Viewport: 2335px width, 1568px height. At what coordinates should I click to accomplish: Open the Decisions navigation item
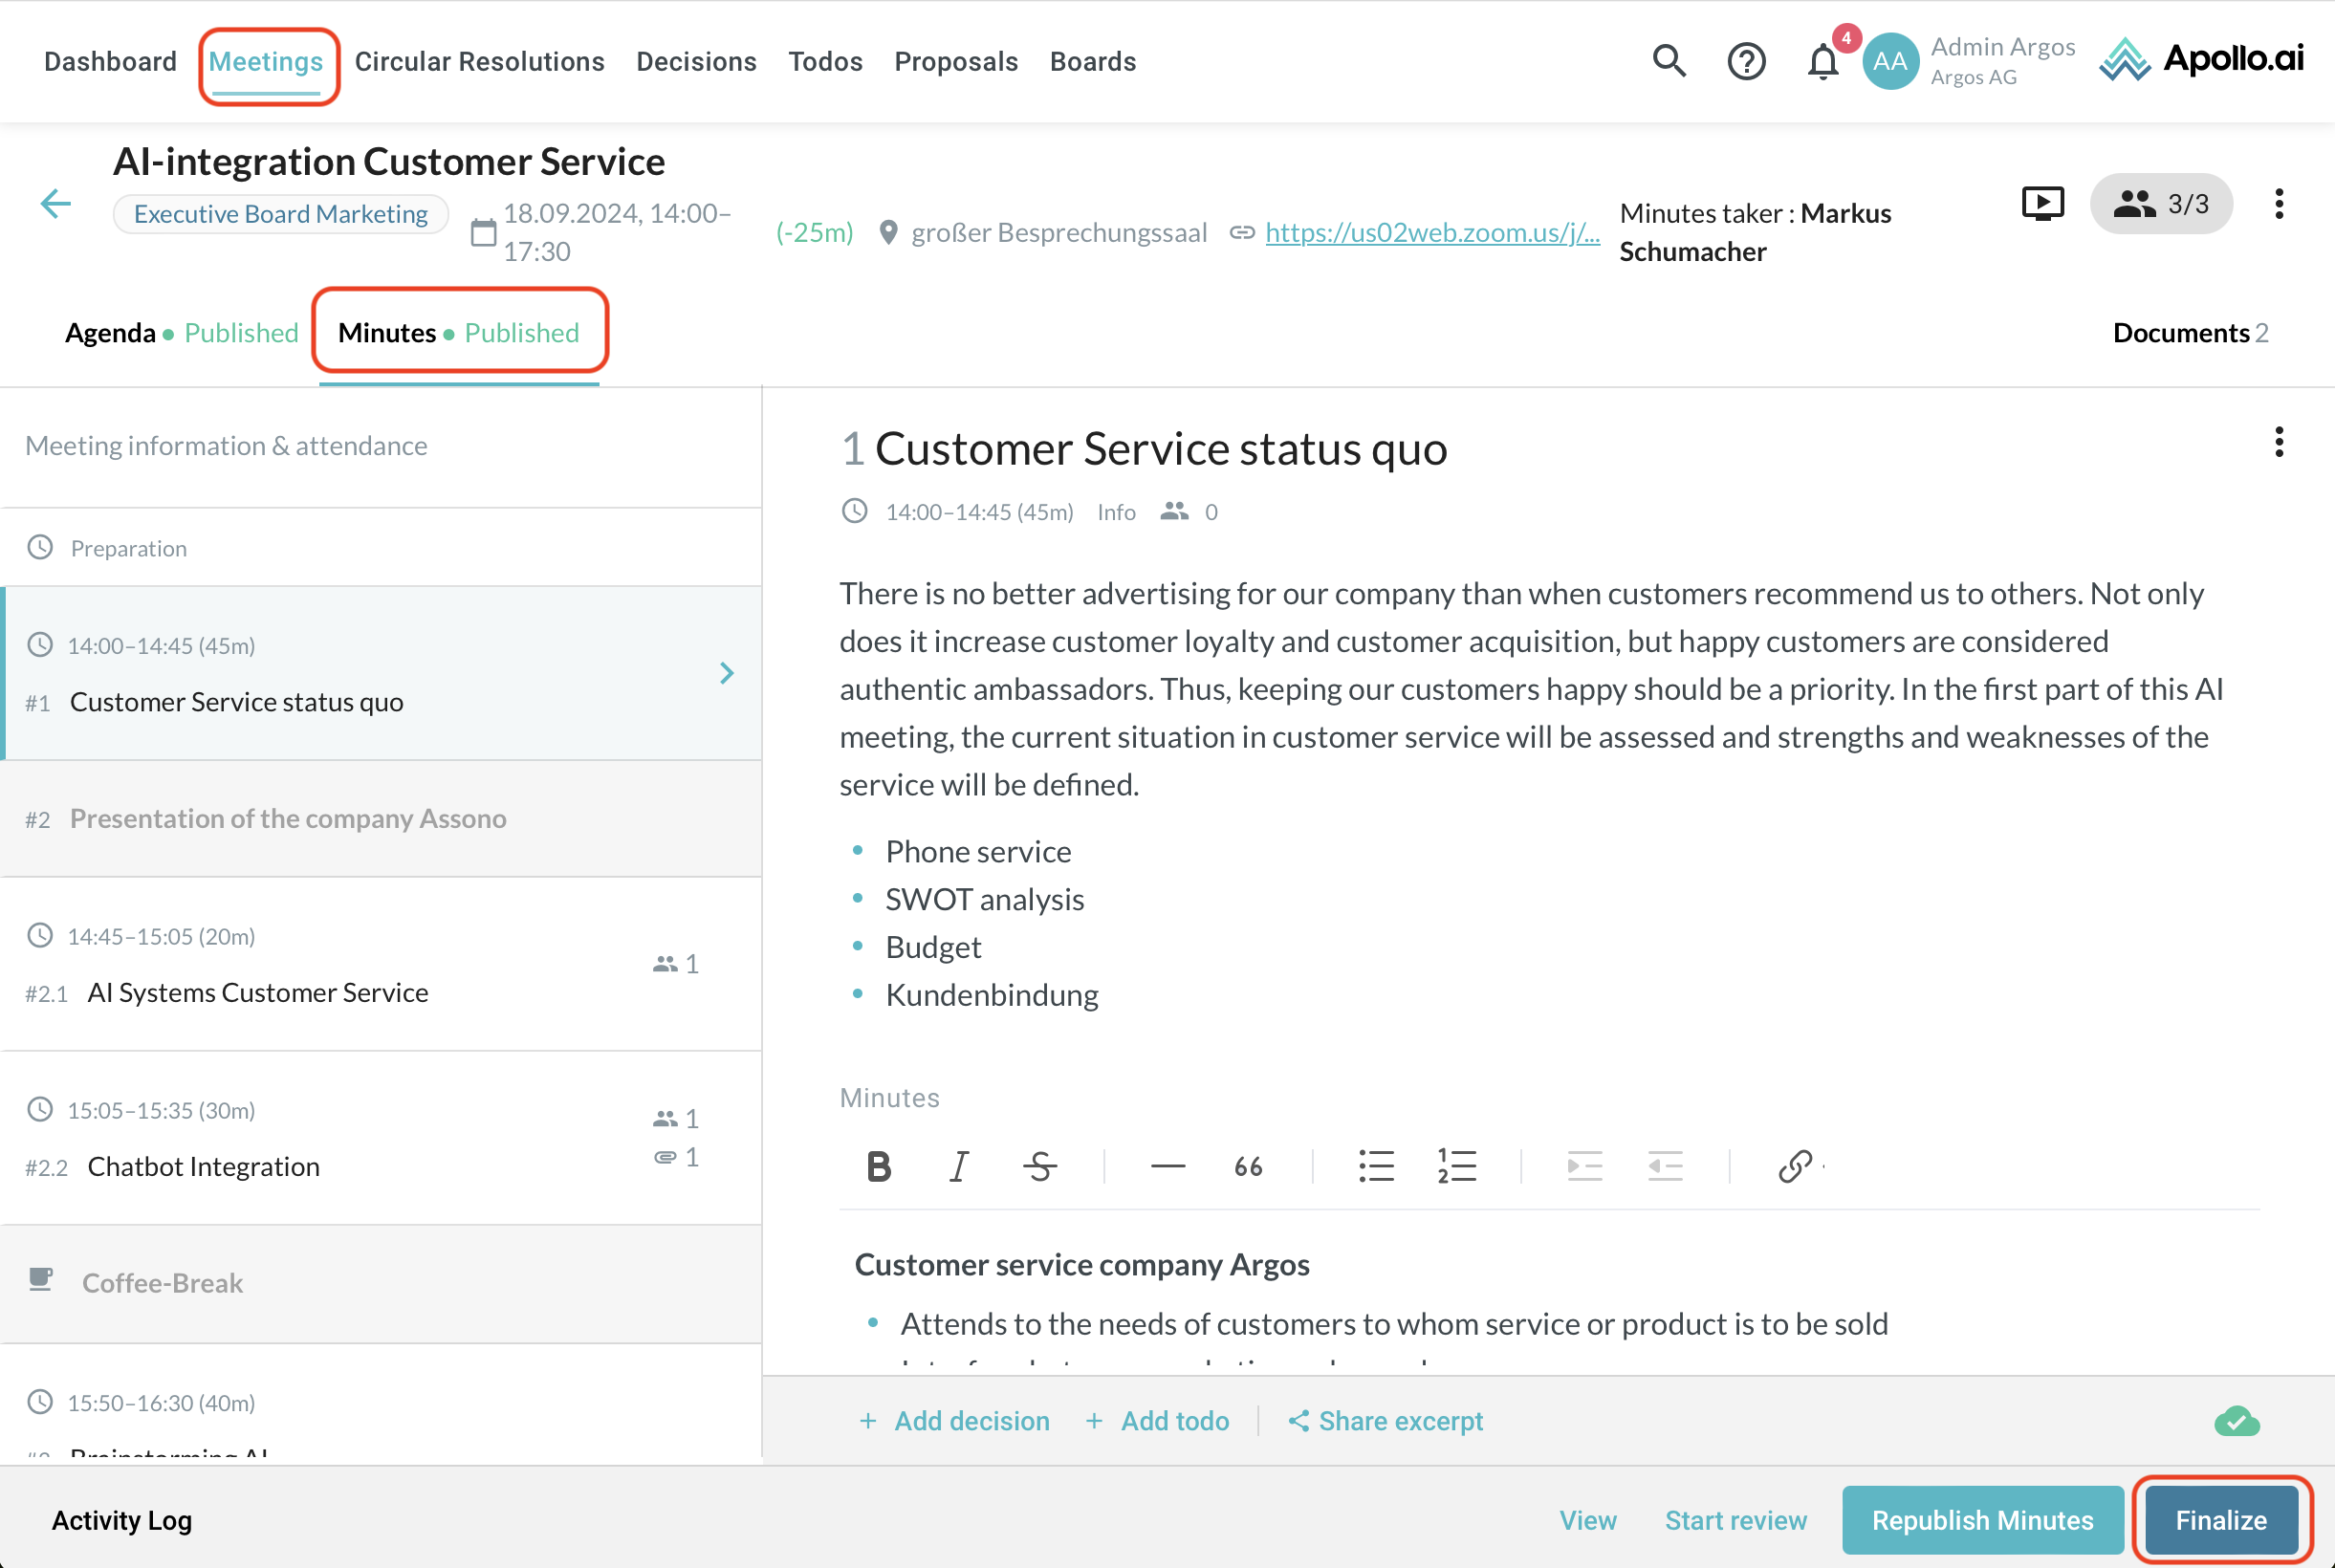click(x=696, y=62)
